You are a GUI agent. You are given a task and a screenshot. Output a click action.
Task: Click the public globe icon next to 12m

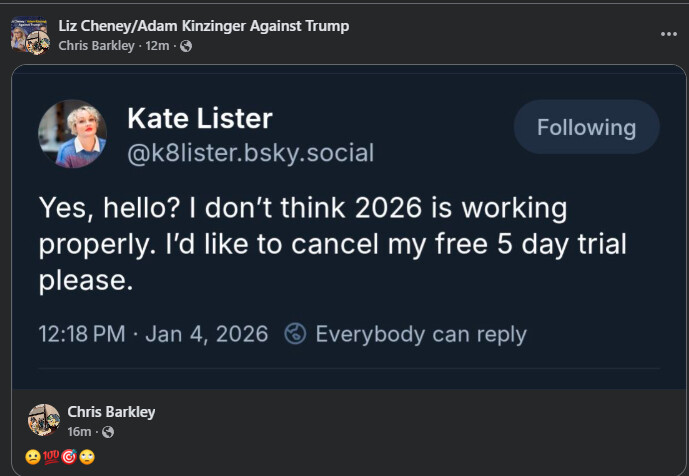pyautogui.click(x=186, y=46)
